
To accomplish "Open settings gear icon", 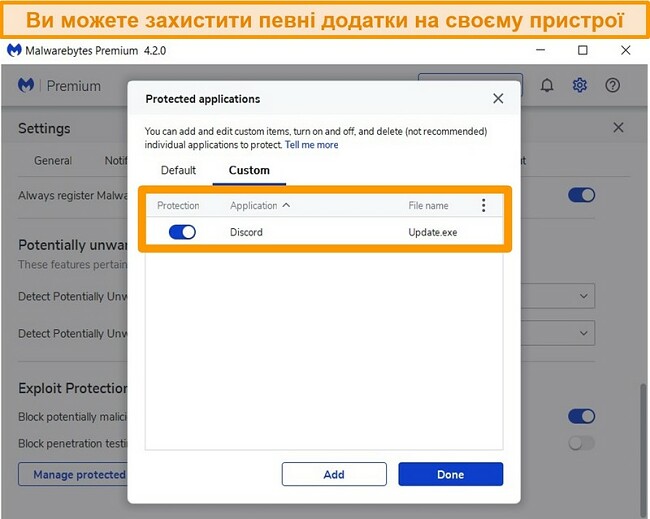I will (x=580, y=85).
